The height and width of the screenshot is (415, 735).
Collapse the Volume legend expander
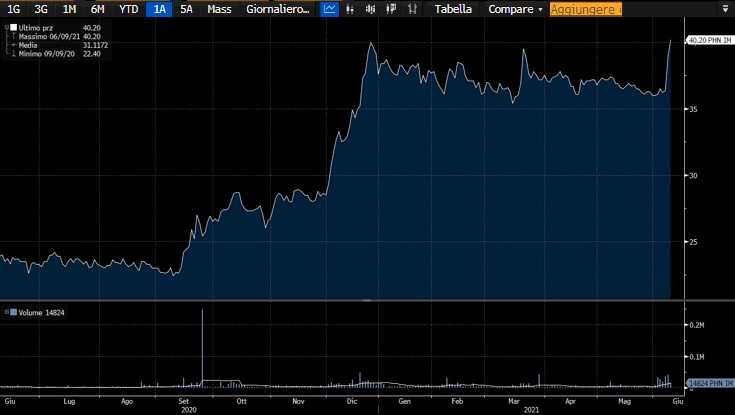7,312
